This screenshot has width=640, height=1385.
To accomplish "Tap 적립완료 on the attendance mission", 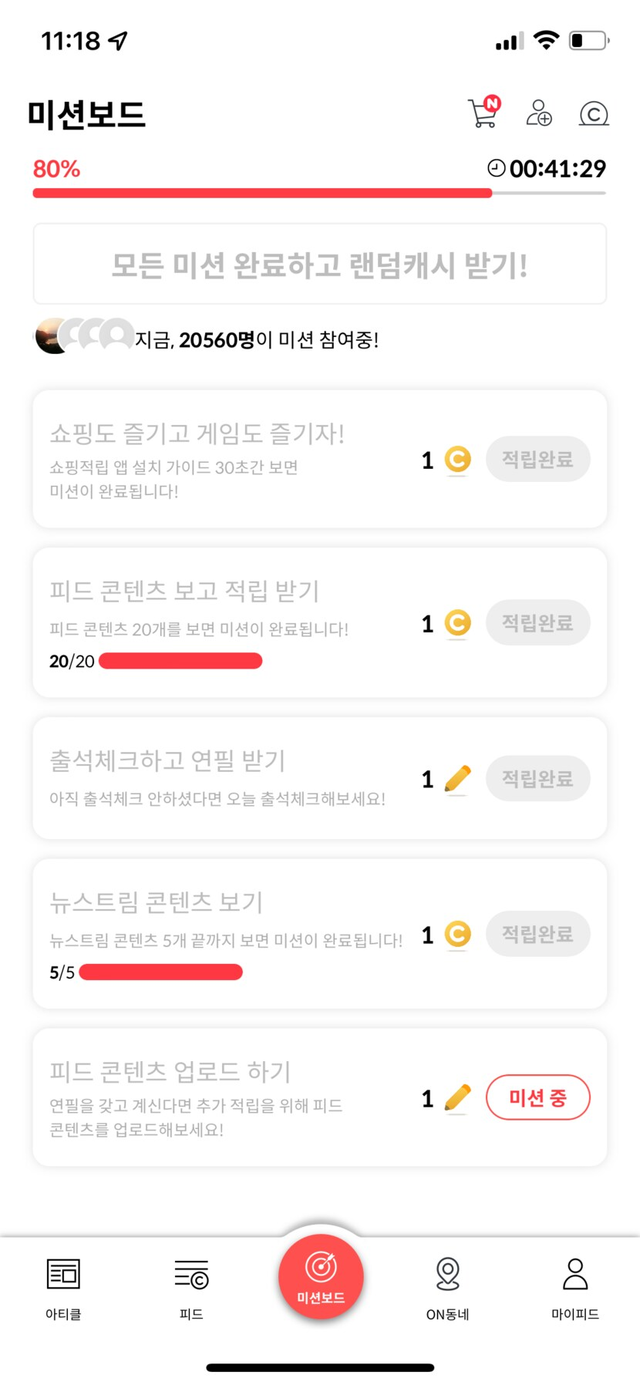I will pos(538,779).
